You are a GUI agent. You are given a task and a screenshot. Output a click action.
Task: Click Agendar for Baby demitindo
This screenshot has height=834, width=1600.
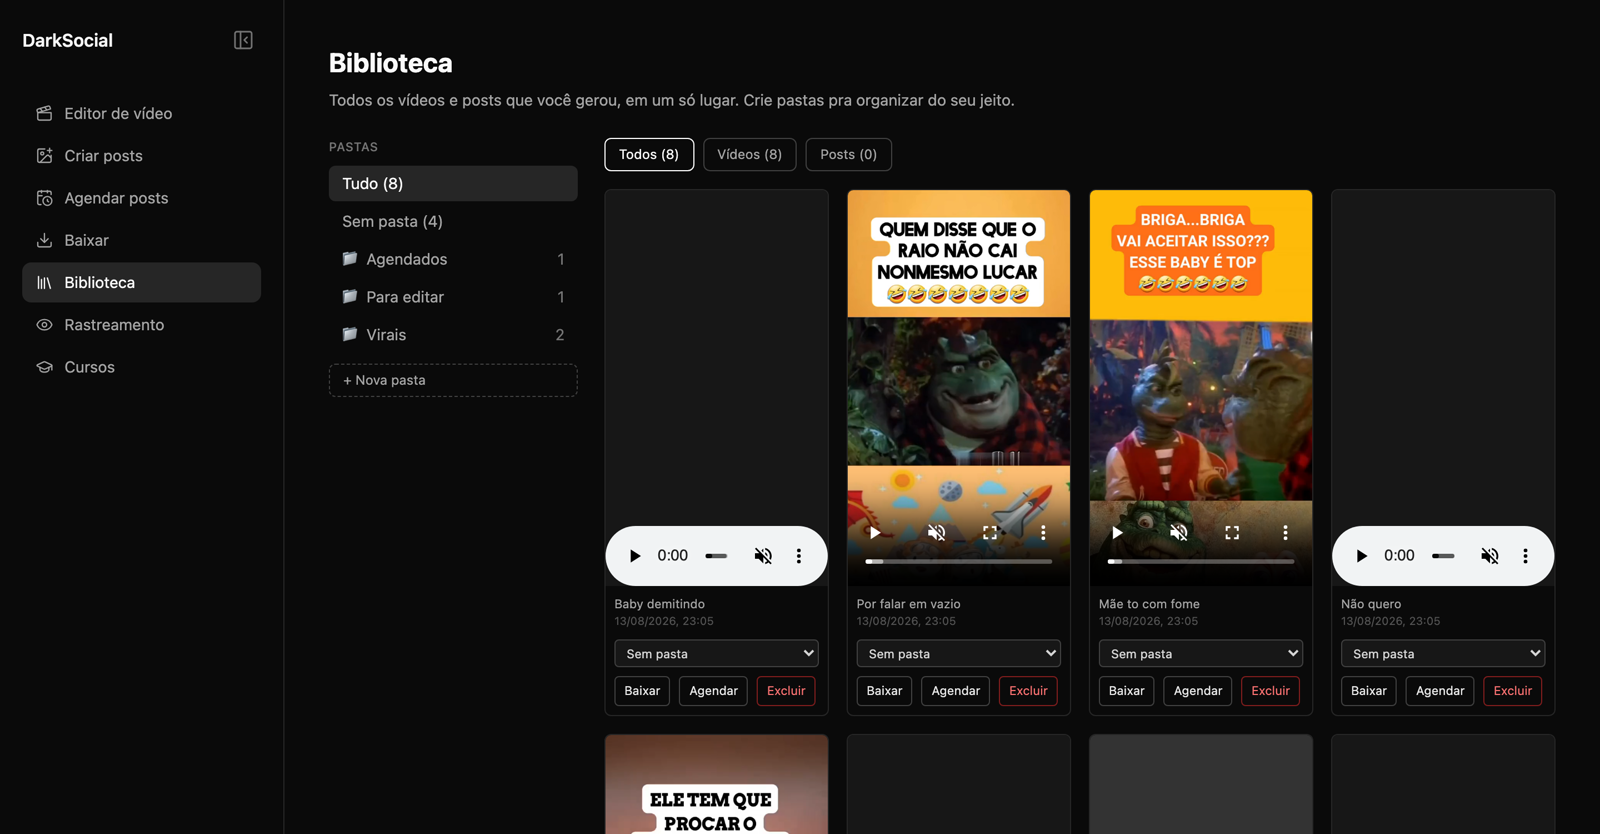pyautogui.click(x=713, y=691)
